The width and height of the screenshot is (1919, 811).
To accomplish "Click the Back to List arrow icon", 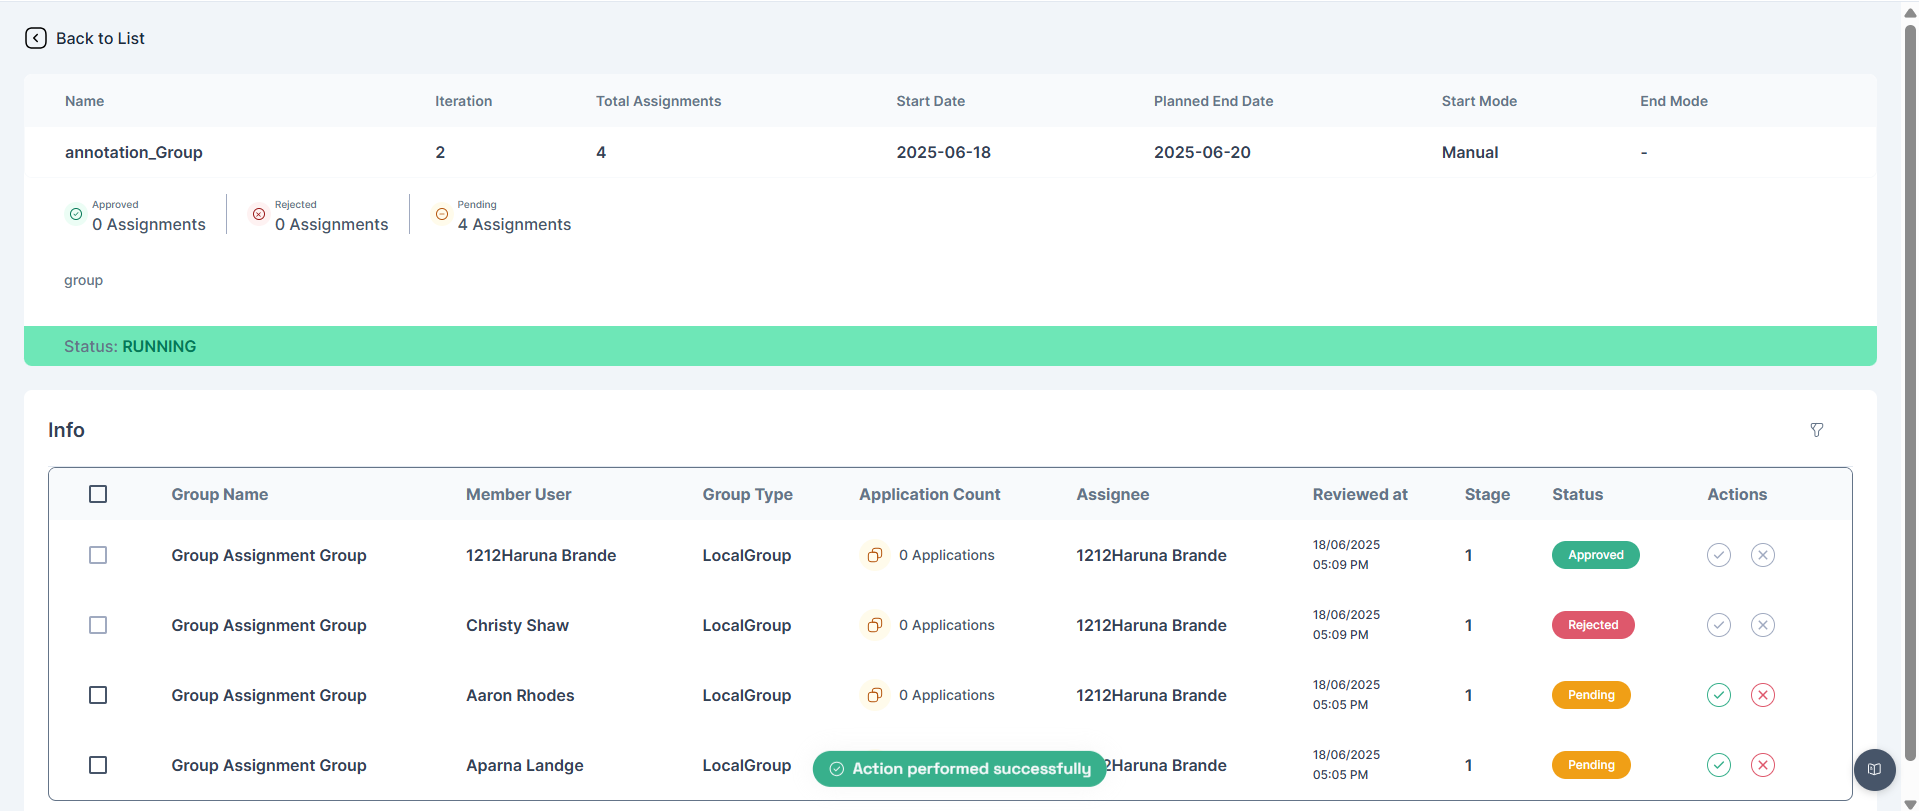I will pos(36,38).
